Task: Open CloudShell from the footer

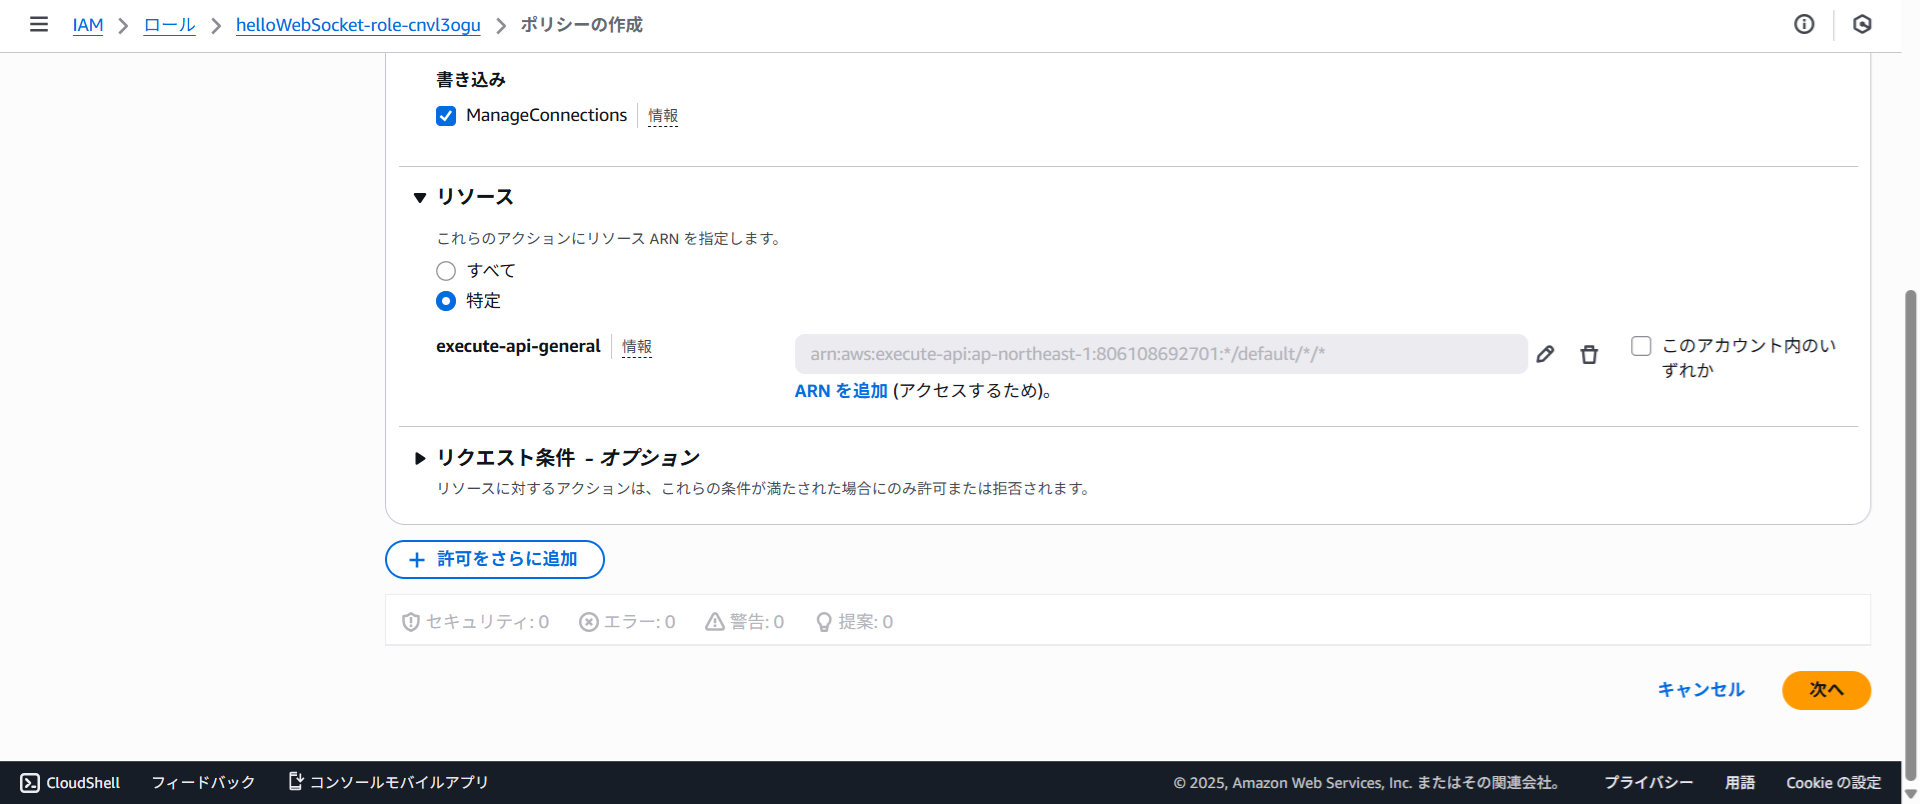Action: 70,782
